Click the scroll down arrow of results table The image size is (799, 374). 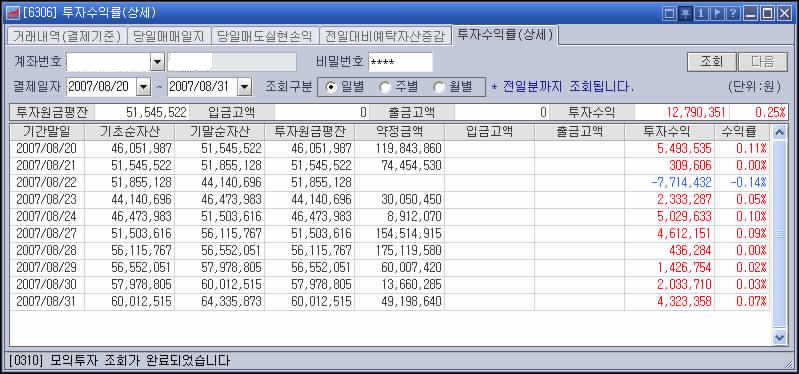point(779,337)
